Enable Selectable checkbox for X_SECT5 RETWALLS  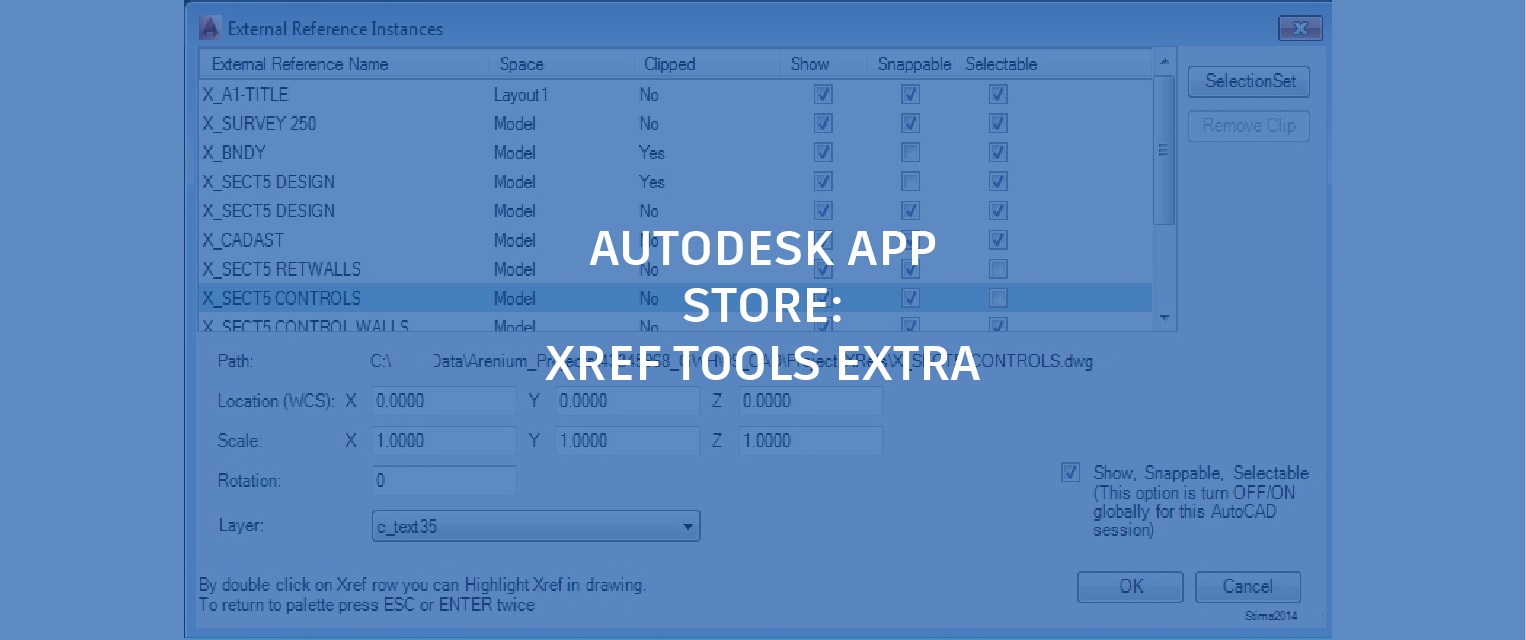coord(998,269)
